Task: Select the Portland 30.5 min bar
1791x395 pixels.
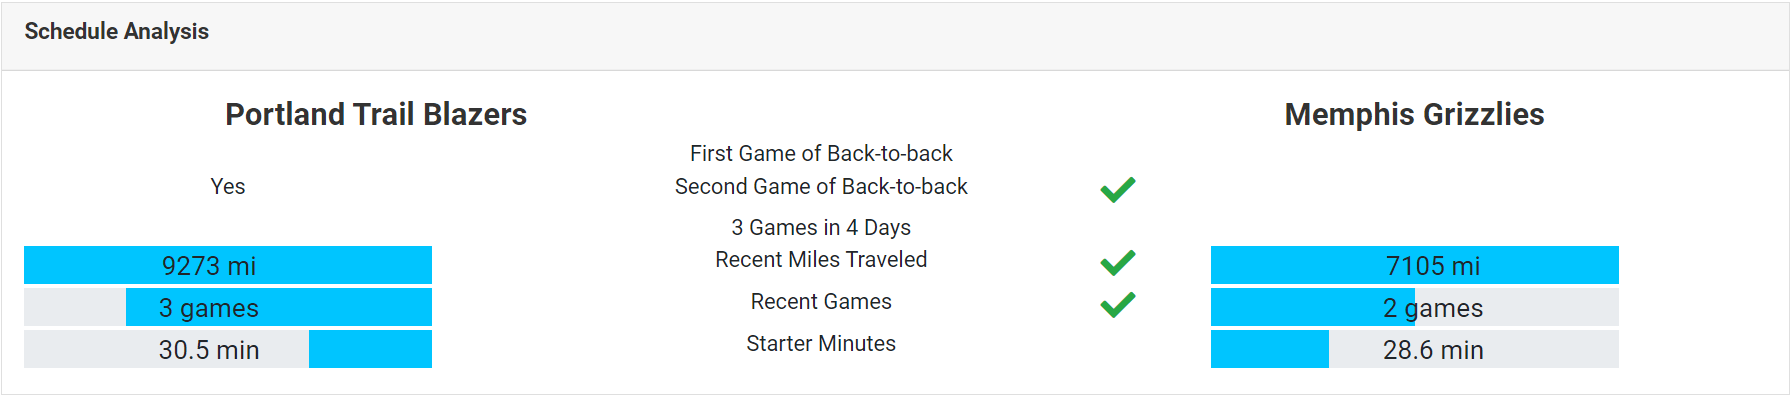Action: 228,349
